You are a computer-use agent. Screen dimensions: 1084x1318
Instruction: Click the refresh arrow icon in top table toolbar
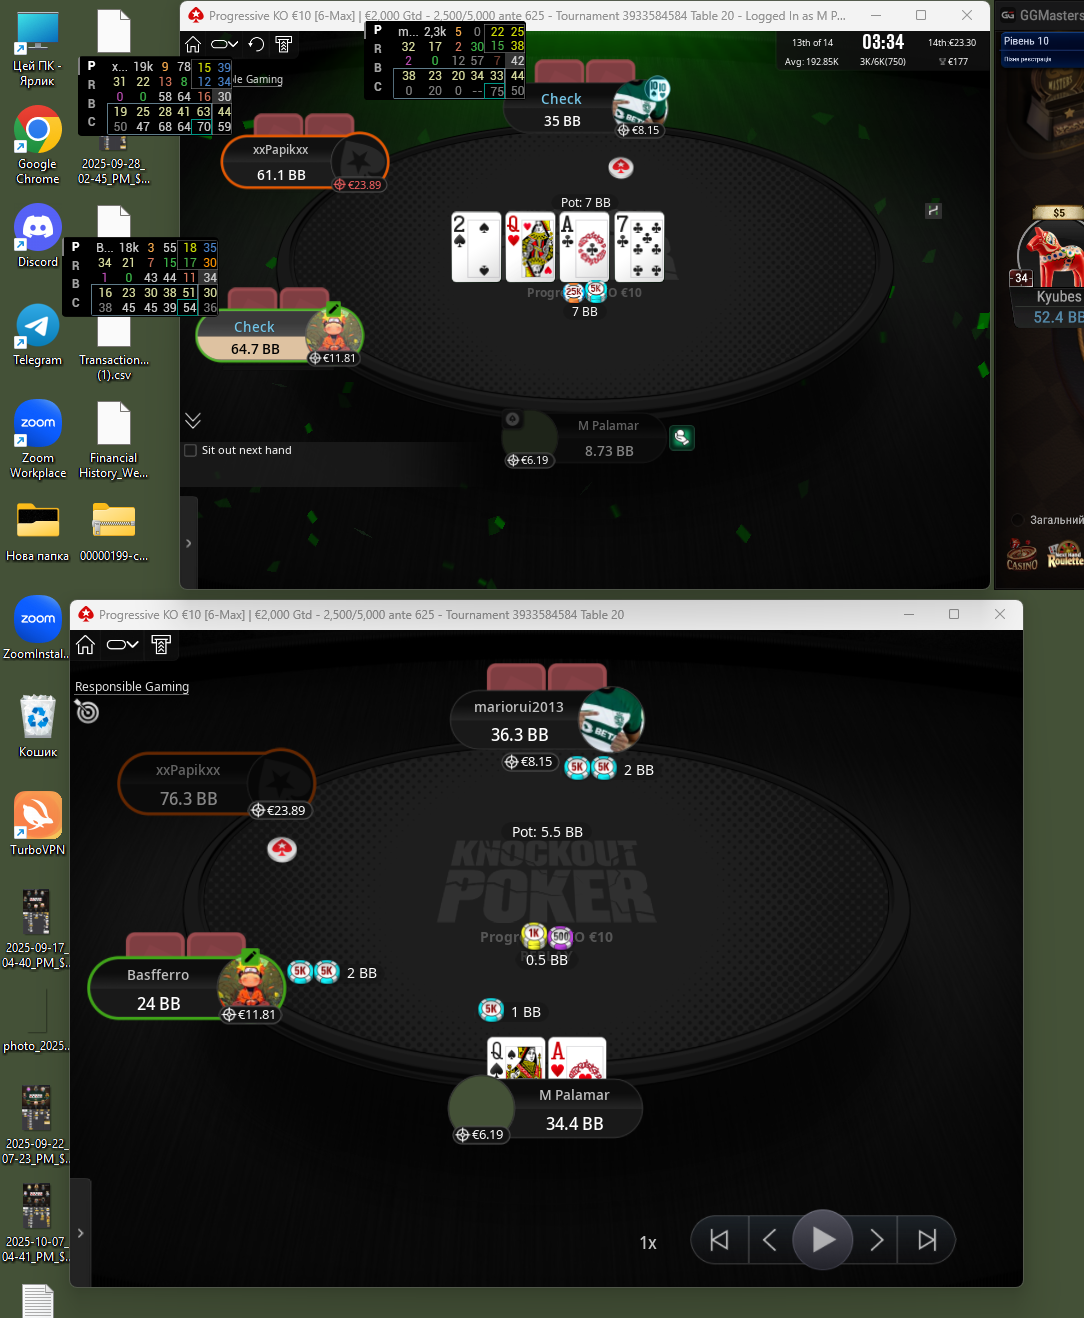coord(256,44)
